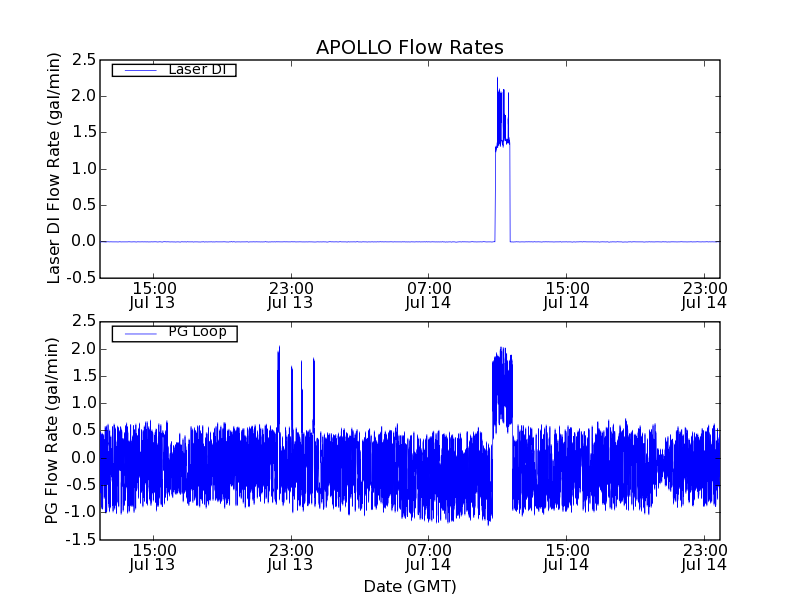
Task: Click the bottom plot's 15:00 Jul 14 tick label
Action: (566, 558)
